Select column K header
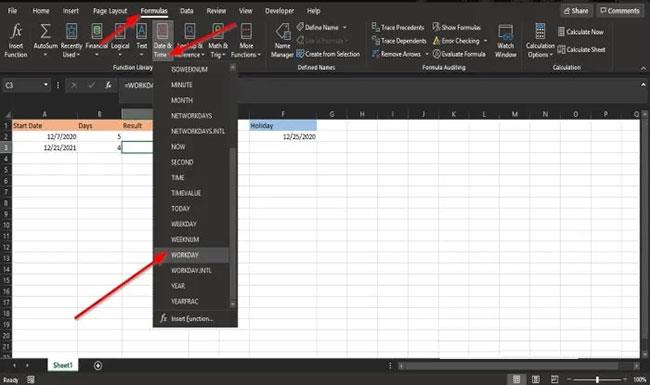The image size is (650, 385). pyautogui.click(x=454, y=114)
